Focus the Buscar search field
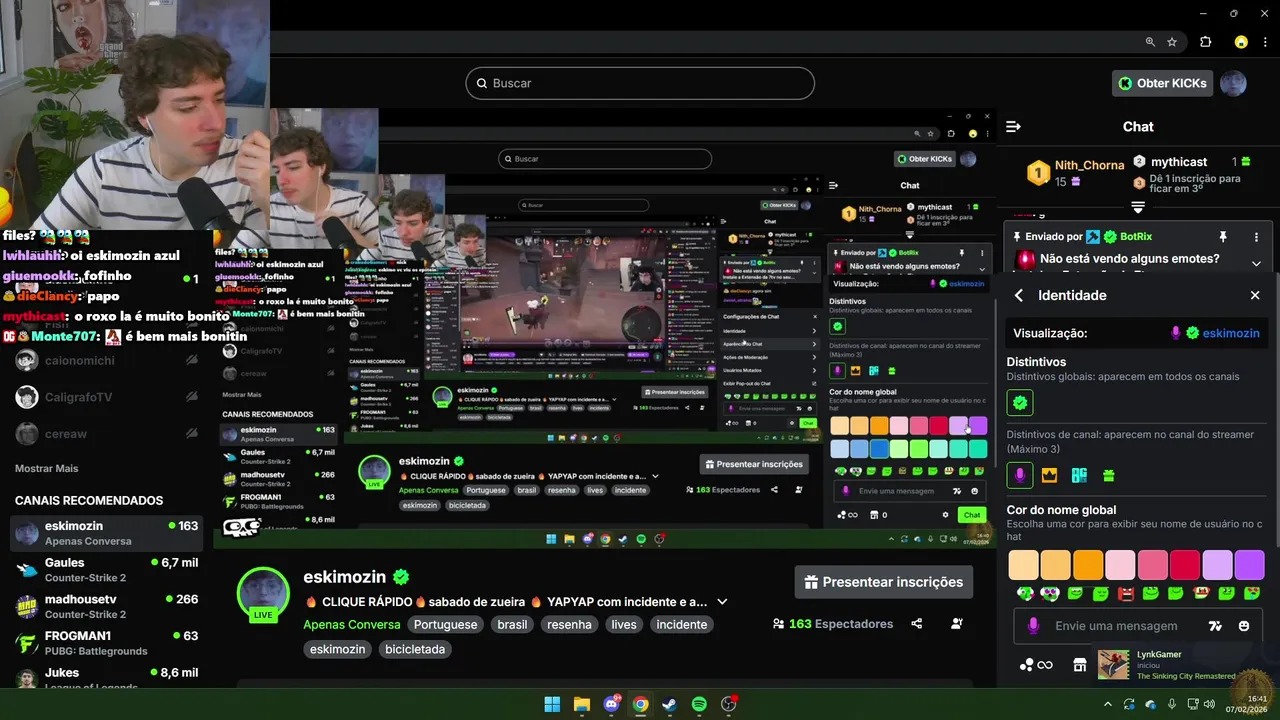Screen dimensions: 1280x720 click(x=640, y=83)
